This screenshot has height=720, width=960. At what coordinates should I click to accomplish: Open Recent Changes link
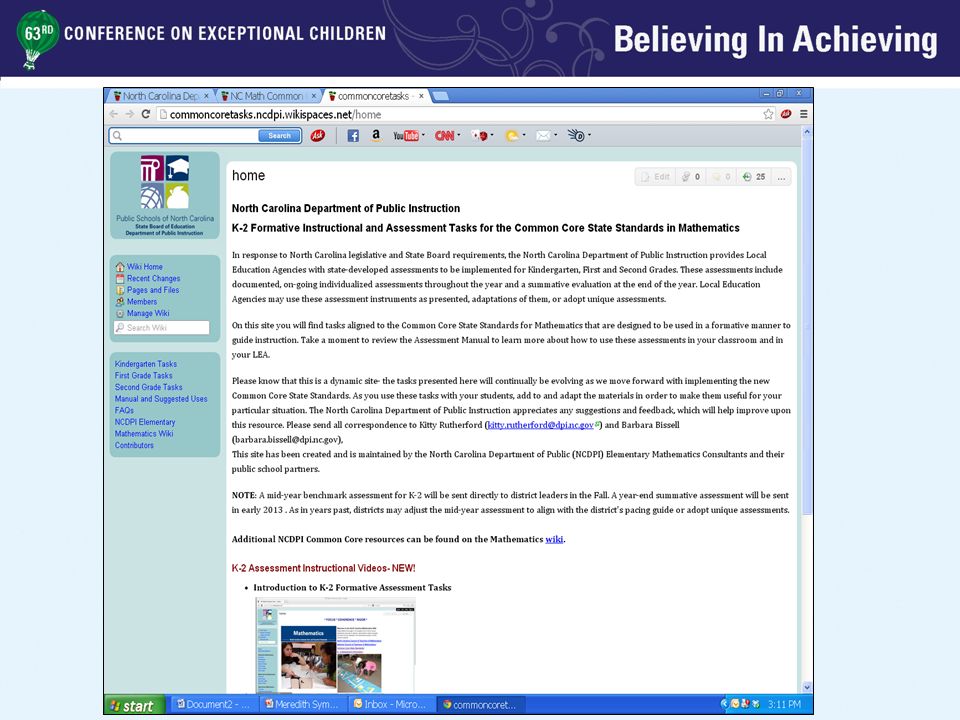coord(153,279)
